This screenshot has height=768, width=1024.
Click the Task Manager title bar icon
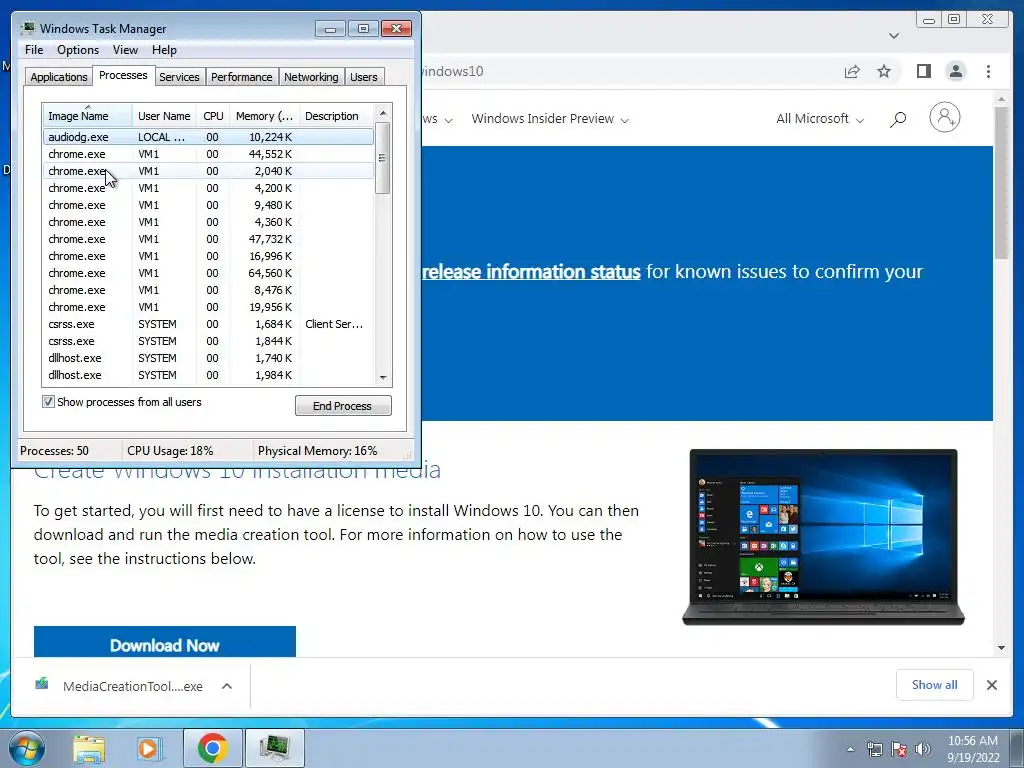tap(27, 28)
